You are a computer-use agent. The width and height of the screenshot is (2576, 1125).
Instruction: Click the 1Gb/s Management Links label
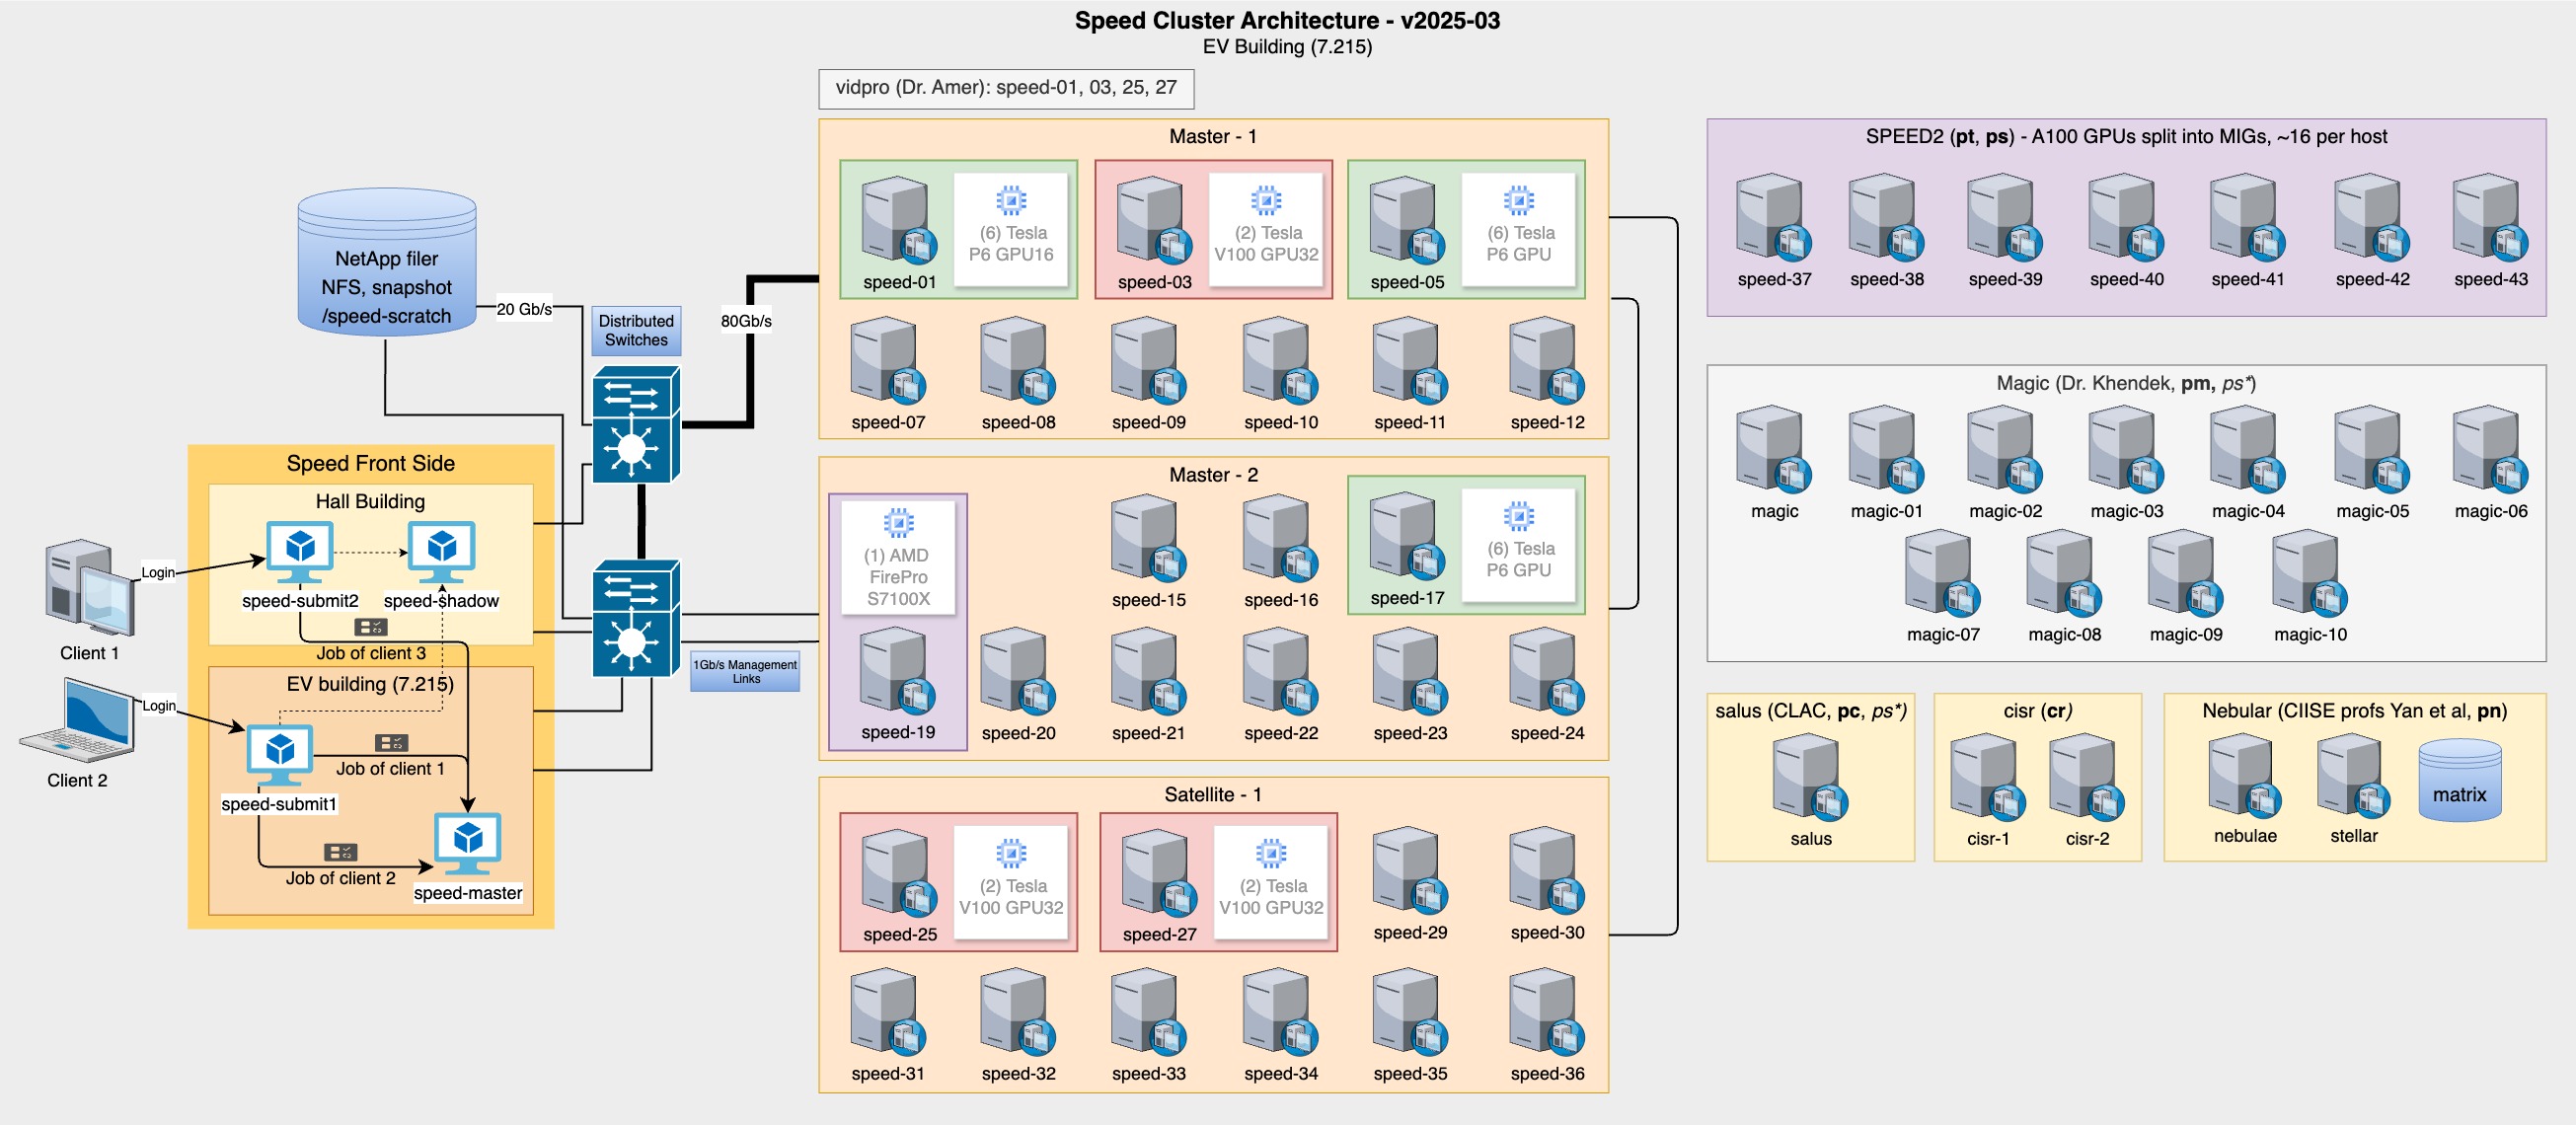pos(745,671)
